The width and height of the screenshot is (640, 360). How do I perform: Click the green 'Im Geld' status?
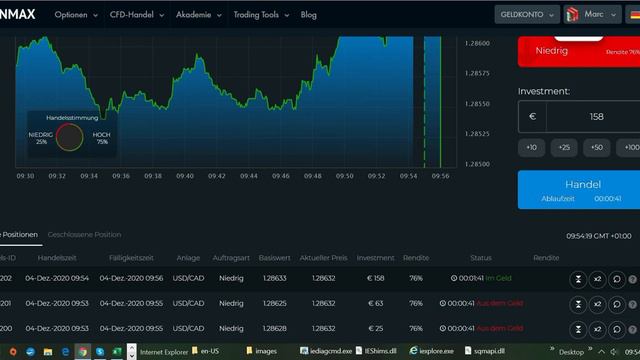click(498, 278)
